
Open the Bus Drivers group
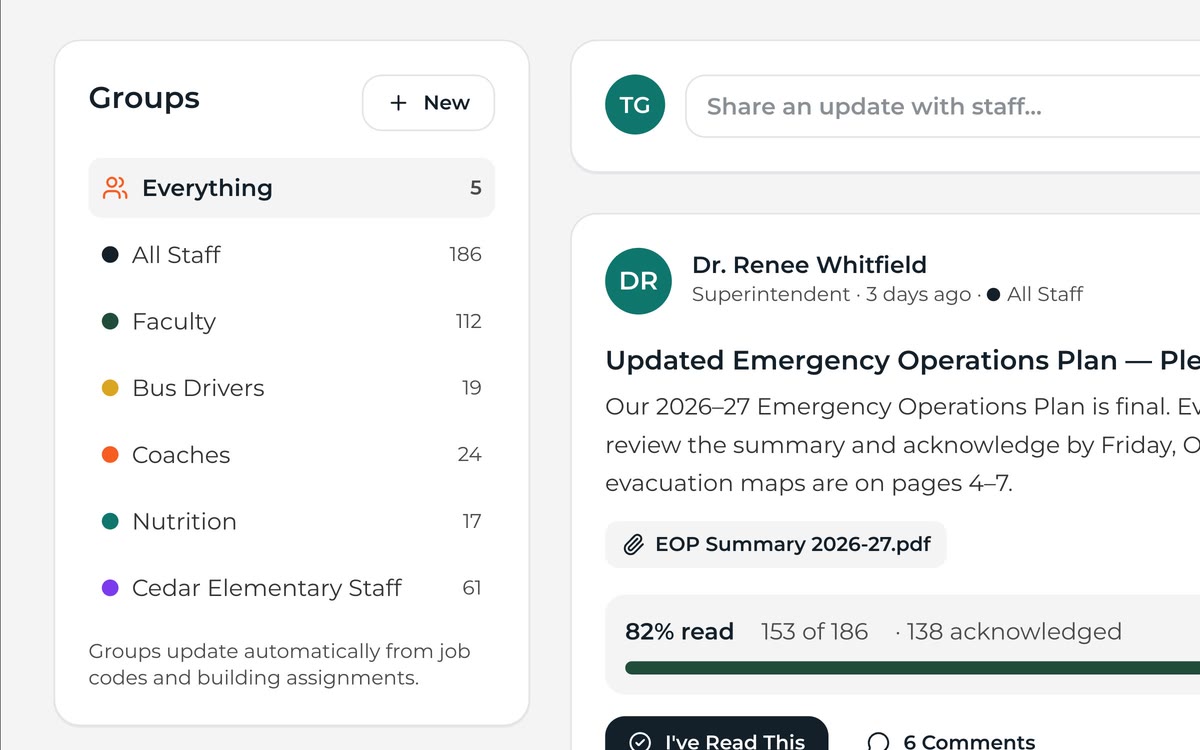[292, 388]
